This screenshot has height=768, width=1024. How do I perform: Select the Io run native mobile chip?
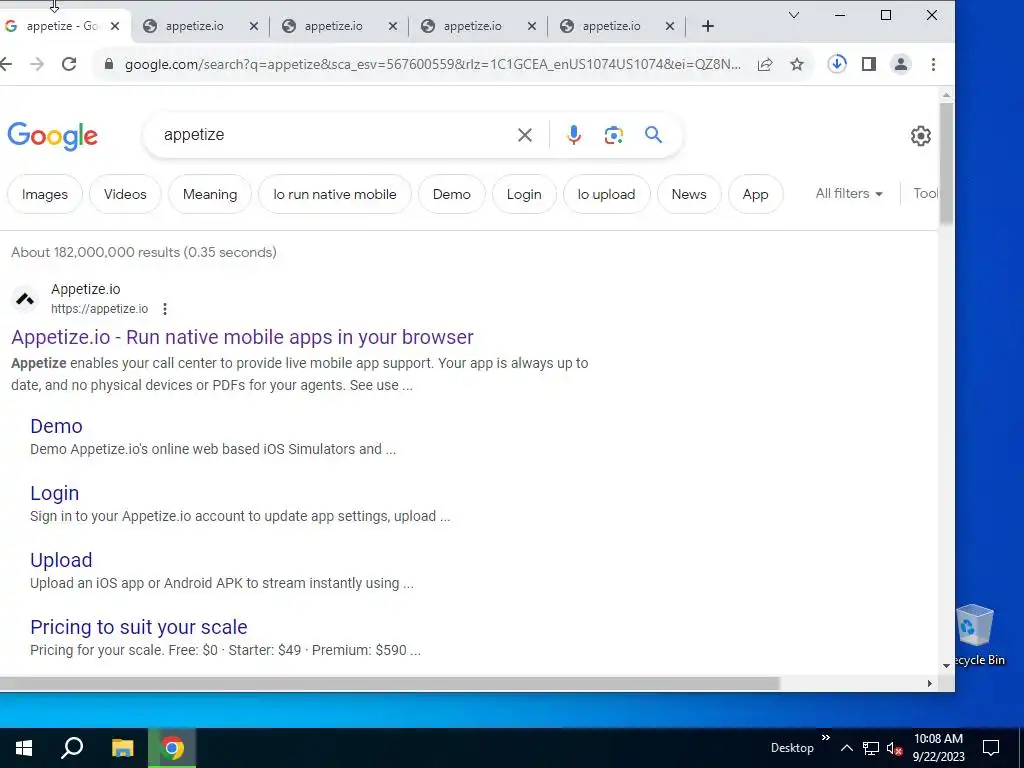(x=334, y=195)
